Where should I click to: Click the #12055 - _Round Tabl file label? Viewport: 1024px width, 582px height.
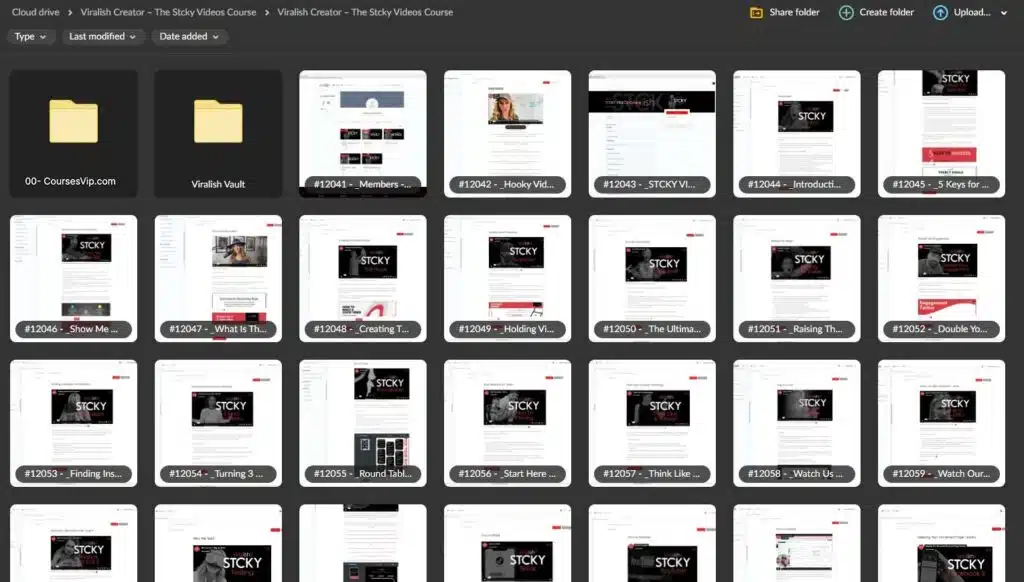click(362, 474)
